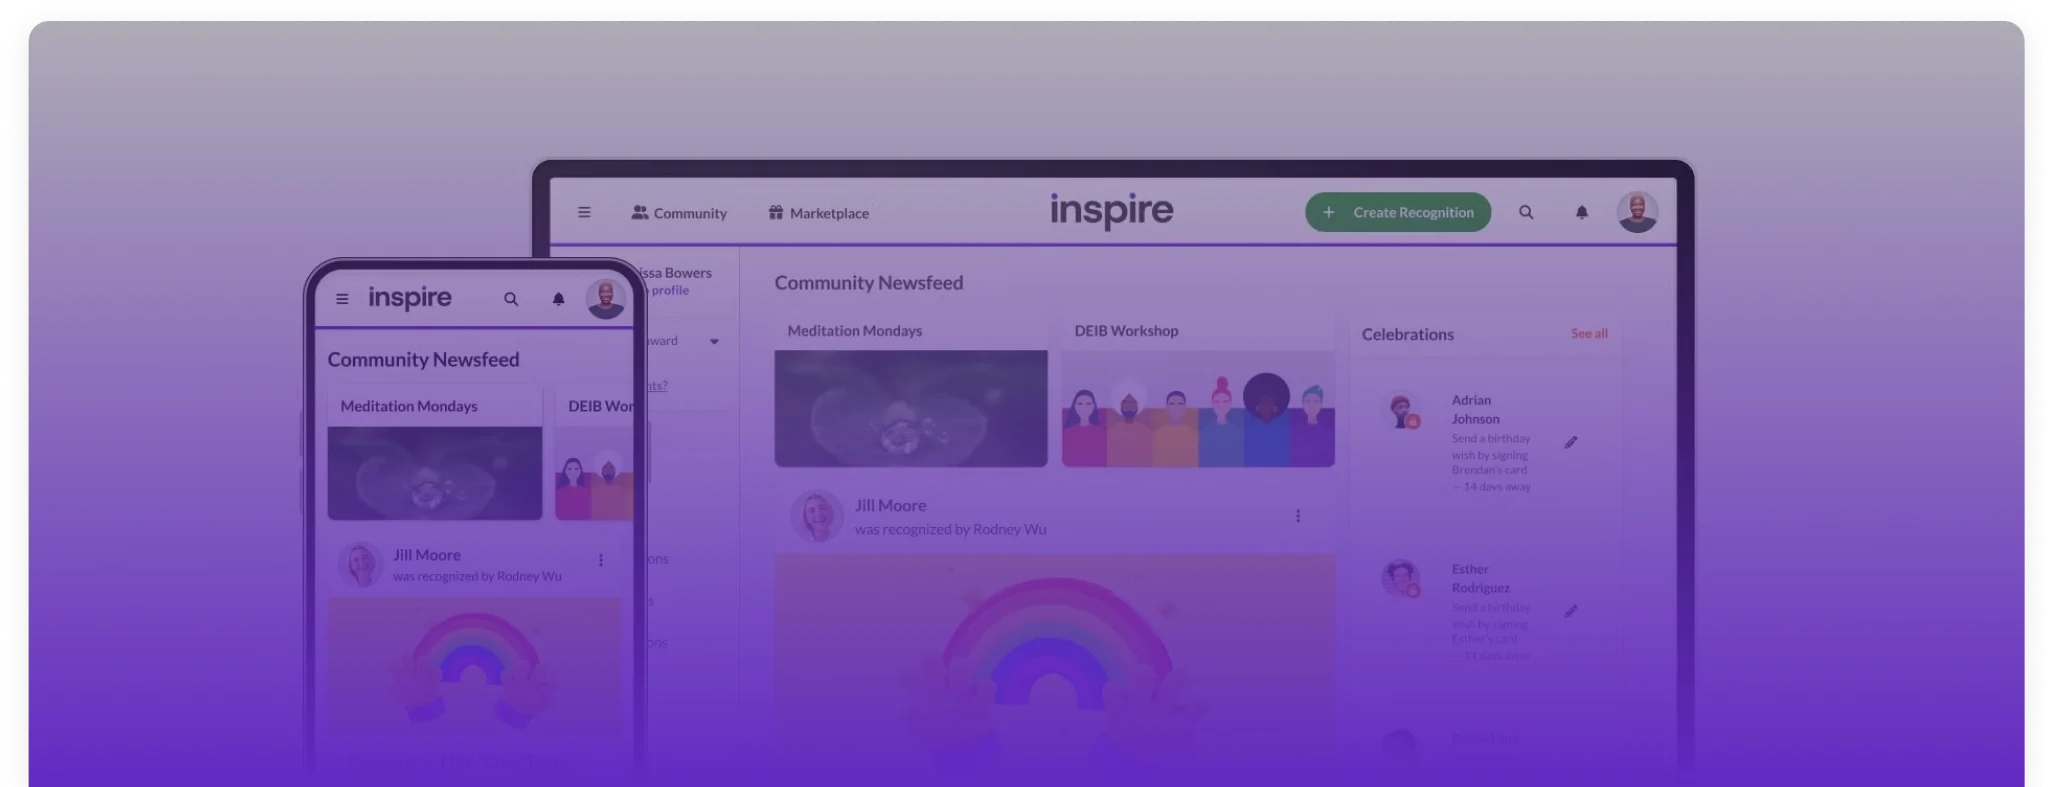Open notifications bell on the phone
The width and height of the screenshot is (2054, 787).
pos(558,298)
